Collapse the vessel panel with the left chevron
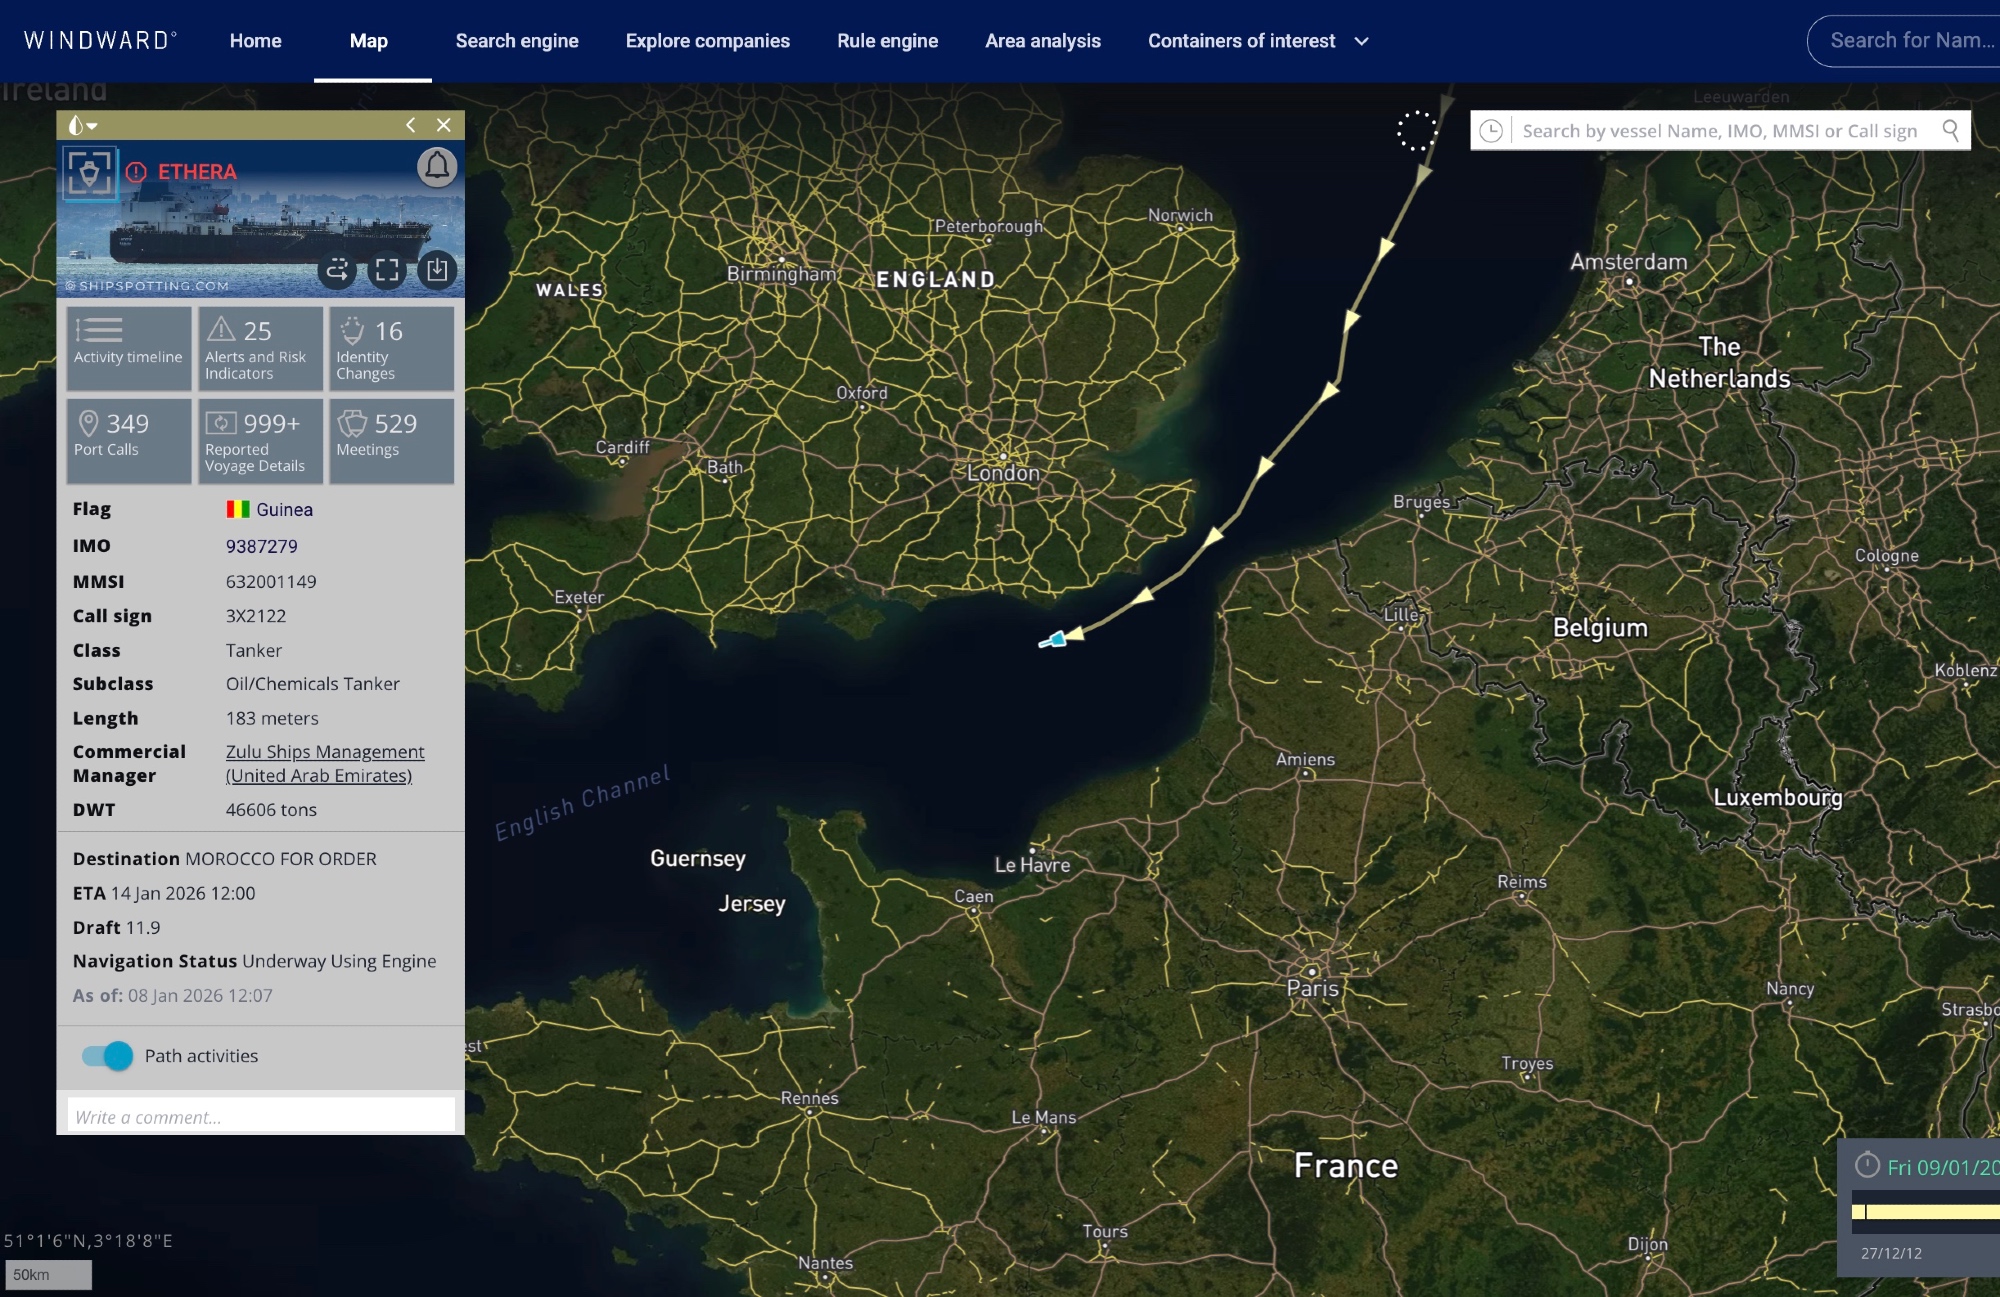Viewport: 2000px width, 1297px height. (x=411, y=125)
